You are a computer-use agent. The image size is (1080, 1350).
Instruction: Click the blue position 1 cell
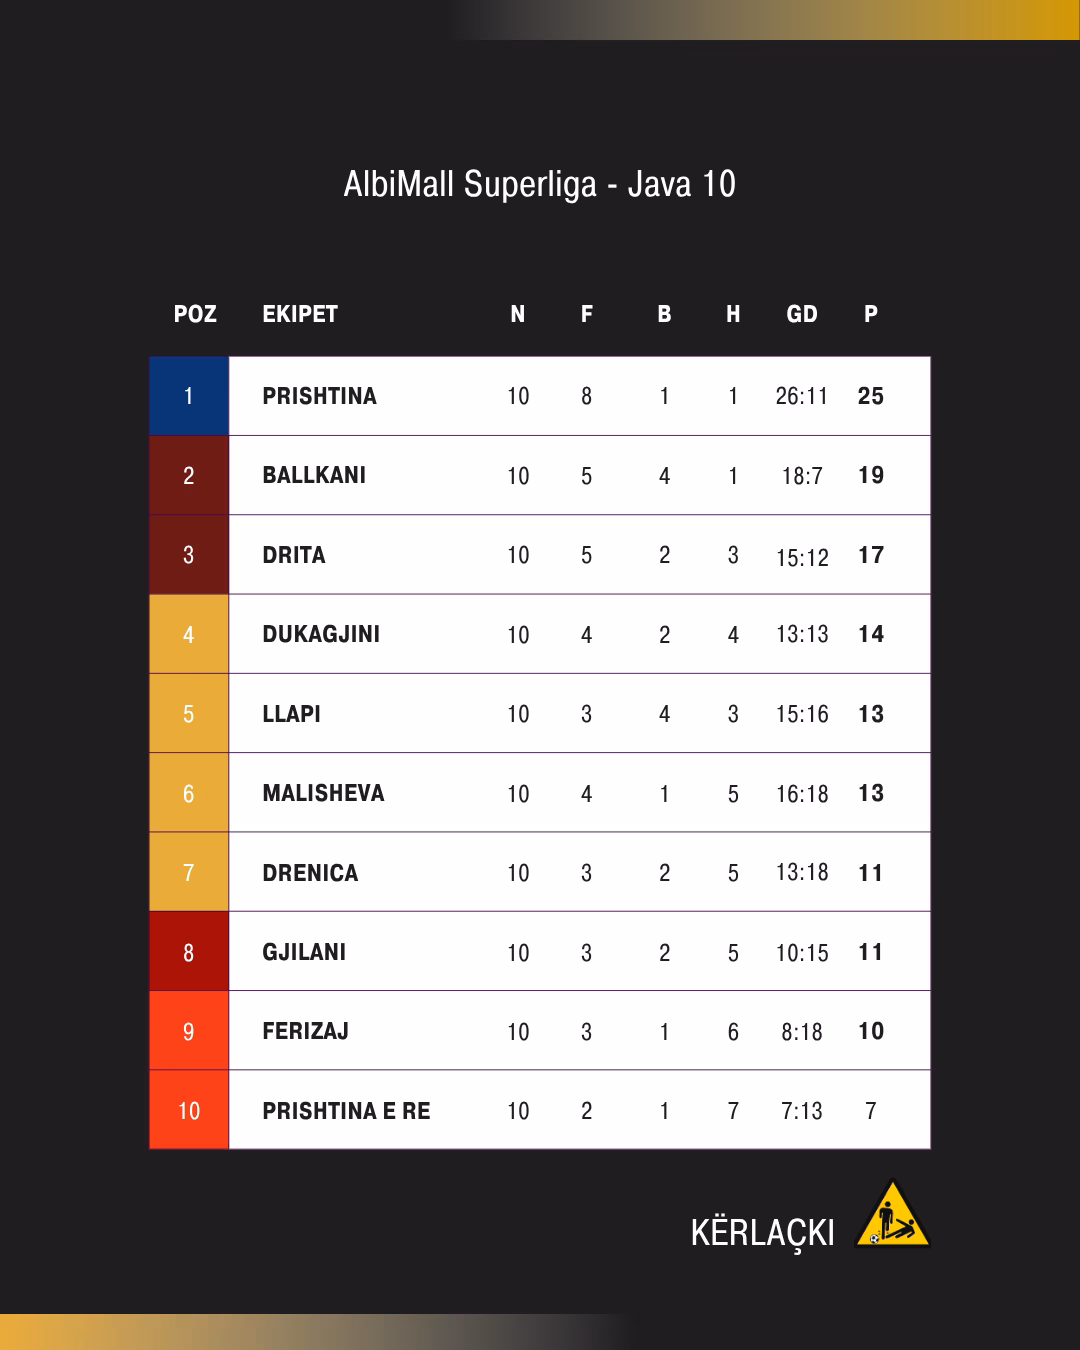coord(189,396)
